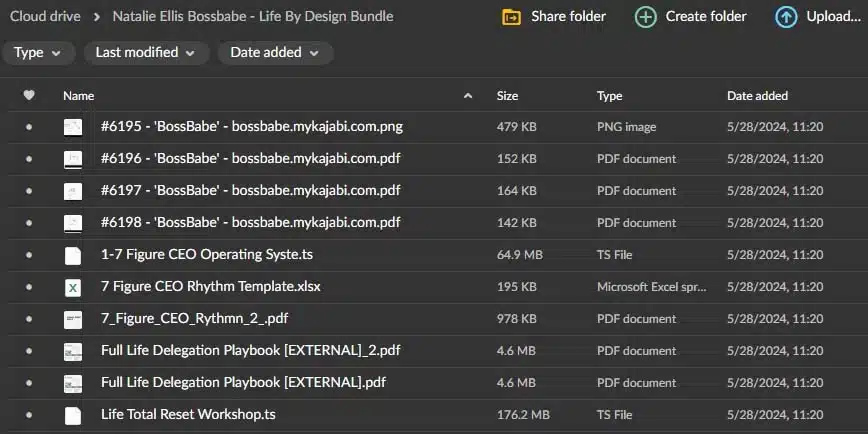This screenshot has height=434, width=868.
Task: Click the file icon of 1-7 Figure CEO Operating Syste.ts
Action: tap(73, 256)
